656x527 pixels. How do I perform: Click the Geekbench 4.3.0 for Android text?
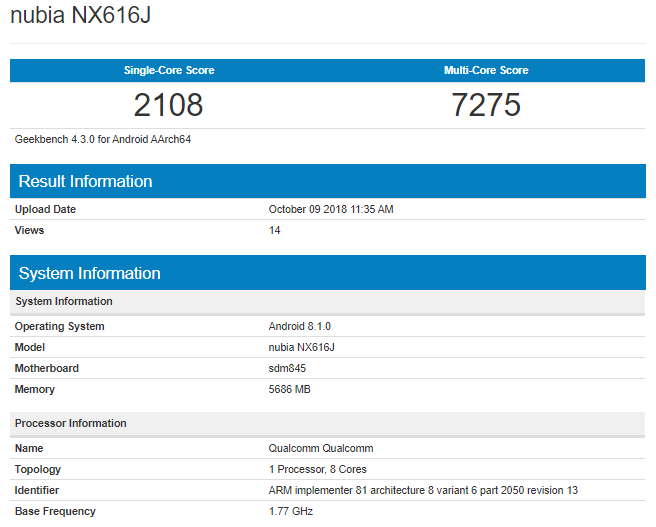coord(102,140)
